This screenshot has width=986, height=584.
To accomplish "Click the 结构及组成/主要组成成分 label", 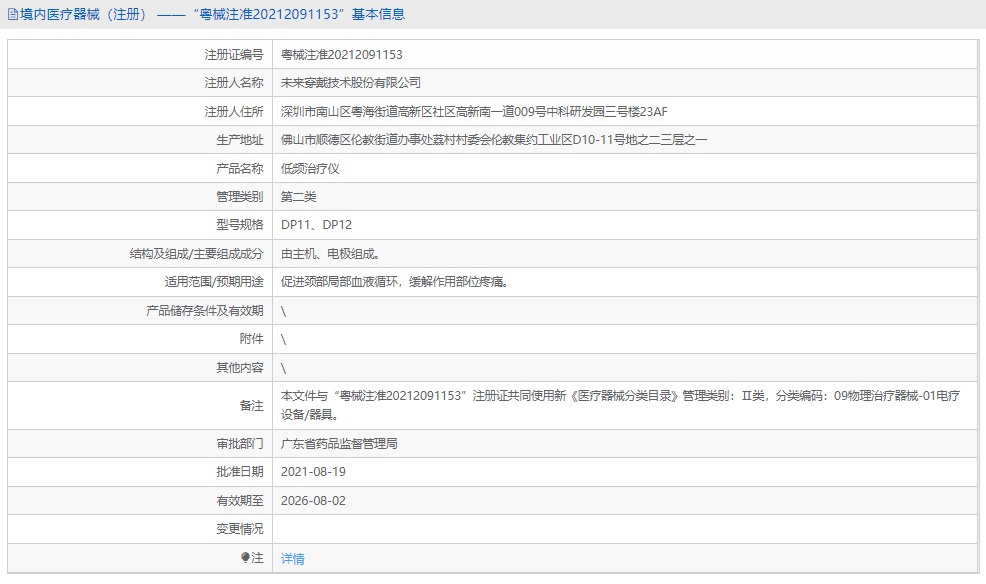I will click(x=196, y=254).
